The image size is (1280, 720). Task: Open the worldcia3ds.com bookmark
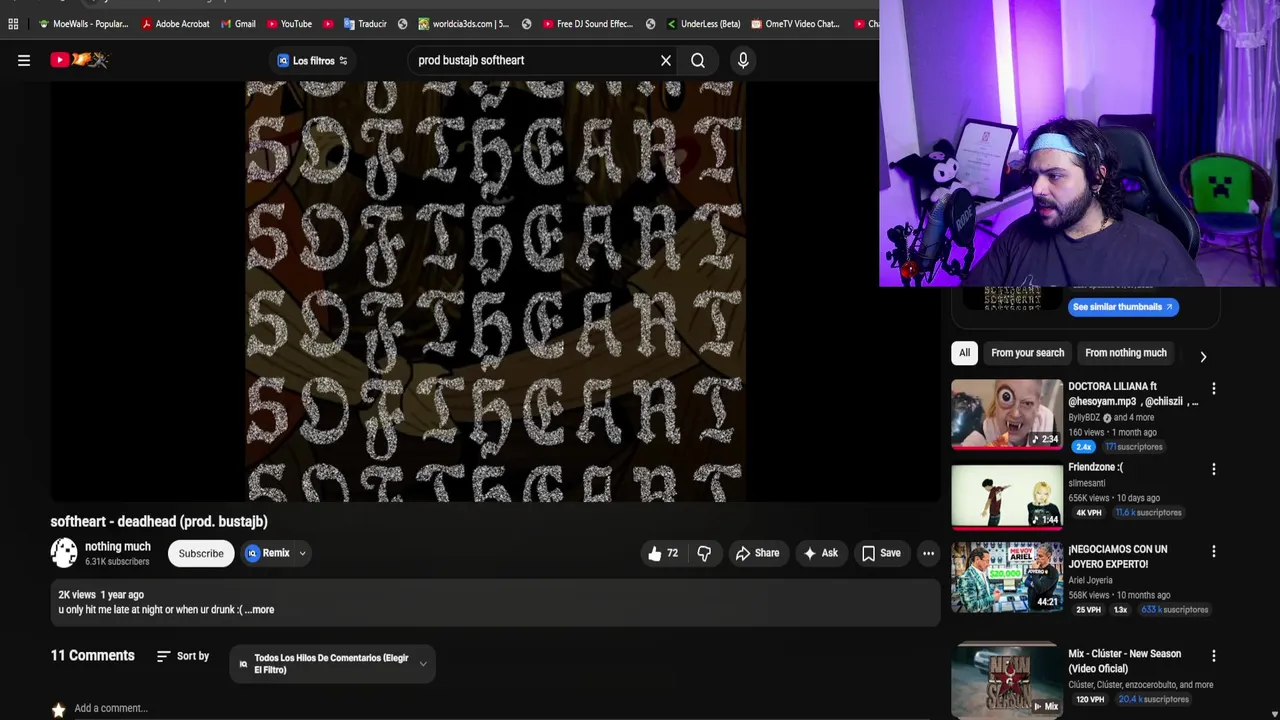coord(463,24)
